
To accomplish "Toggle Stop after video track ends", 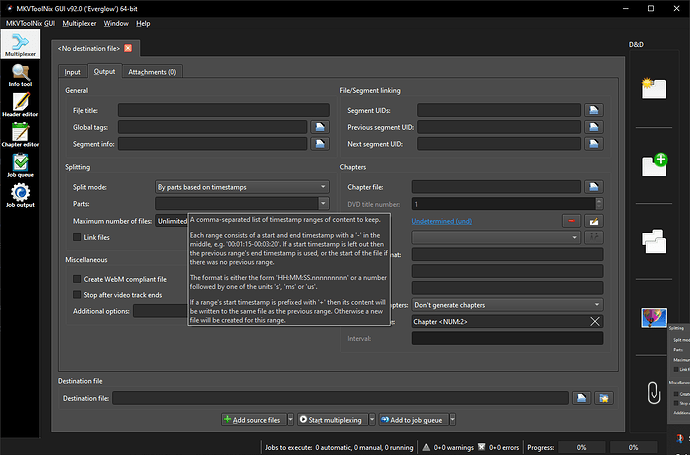I will [x=79, y=295].
